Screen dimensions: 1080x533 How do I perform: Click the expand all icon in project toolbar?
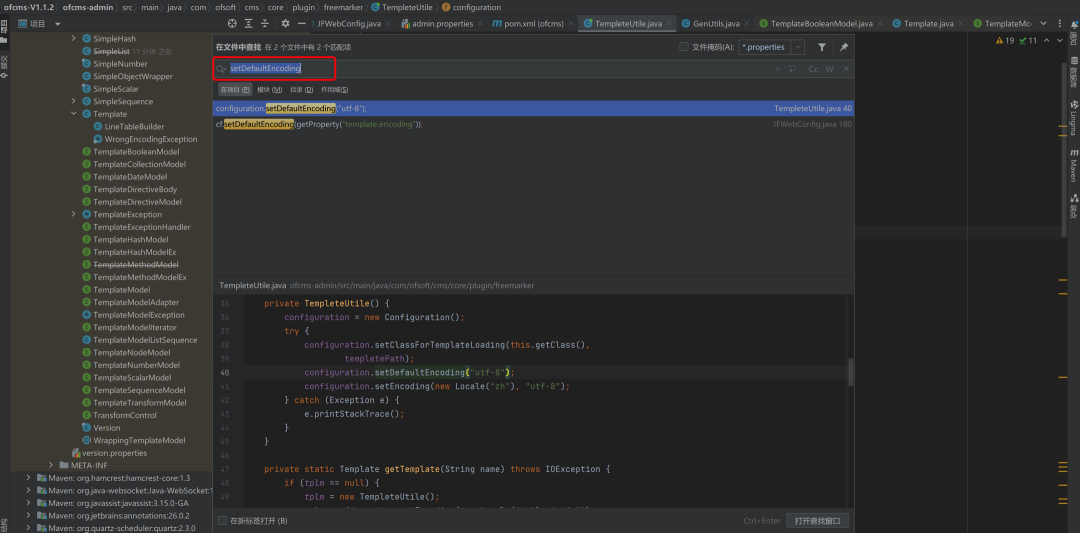pos(249,23)
